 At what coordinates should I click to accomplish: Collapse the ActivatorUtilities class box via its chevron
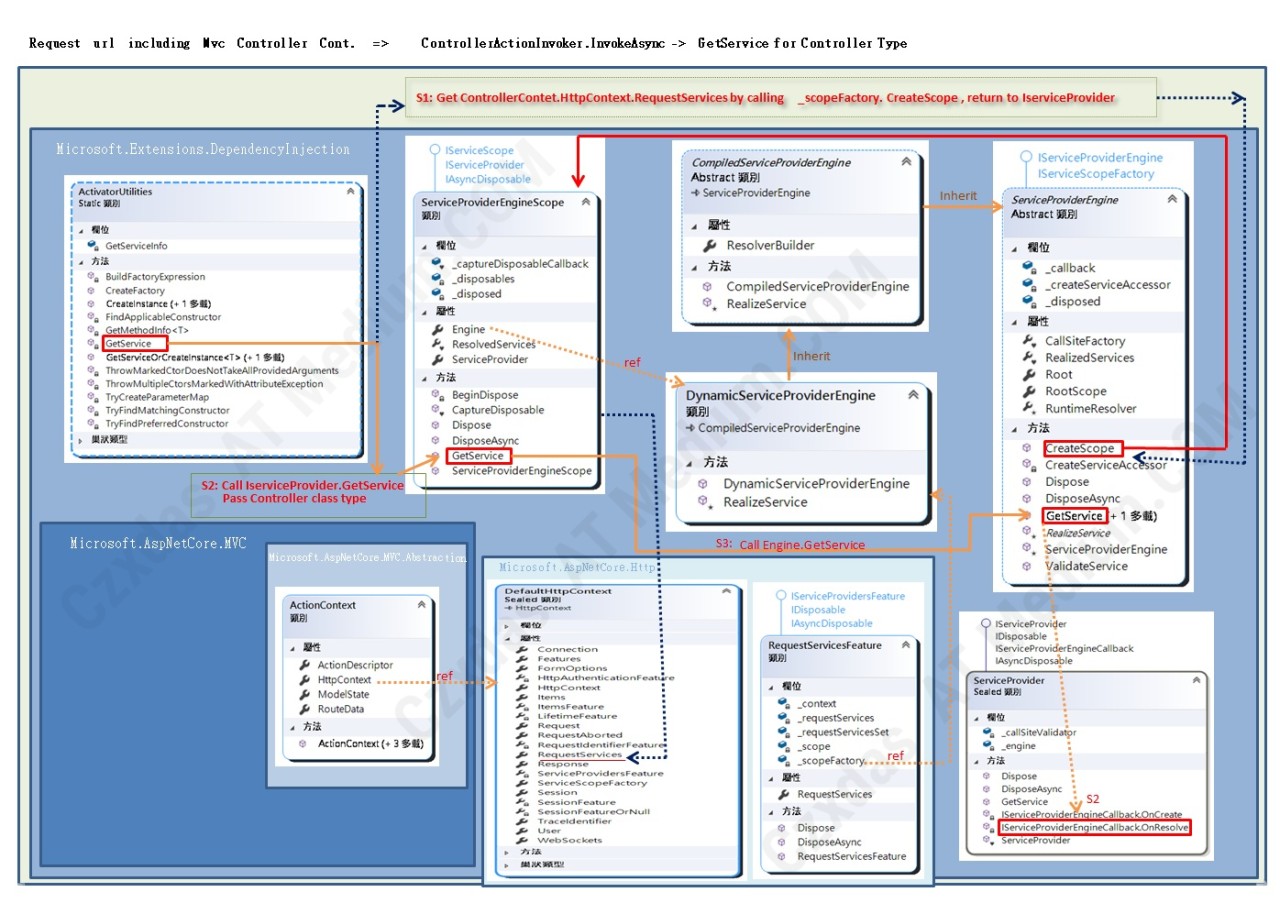pos(350,192)
